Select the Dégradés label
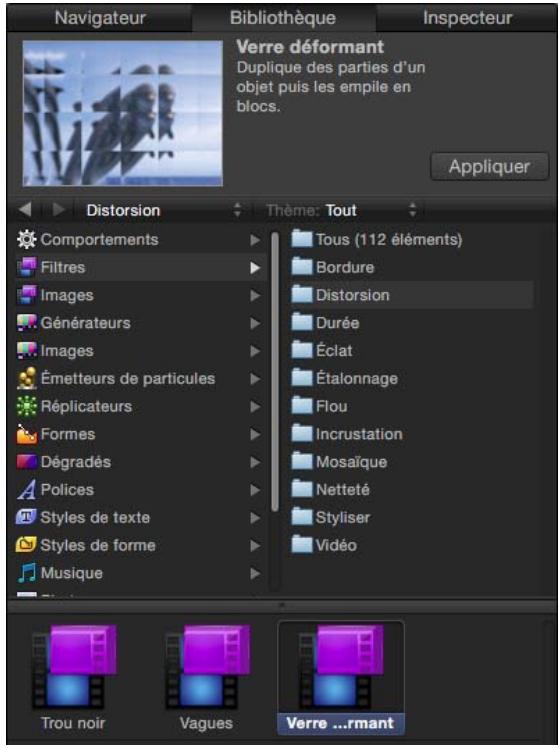This screenshot has width=560, height=748. pyautogui.click(x=76, y=462)
